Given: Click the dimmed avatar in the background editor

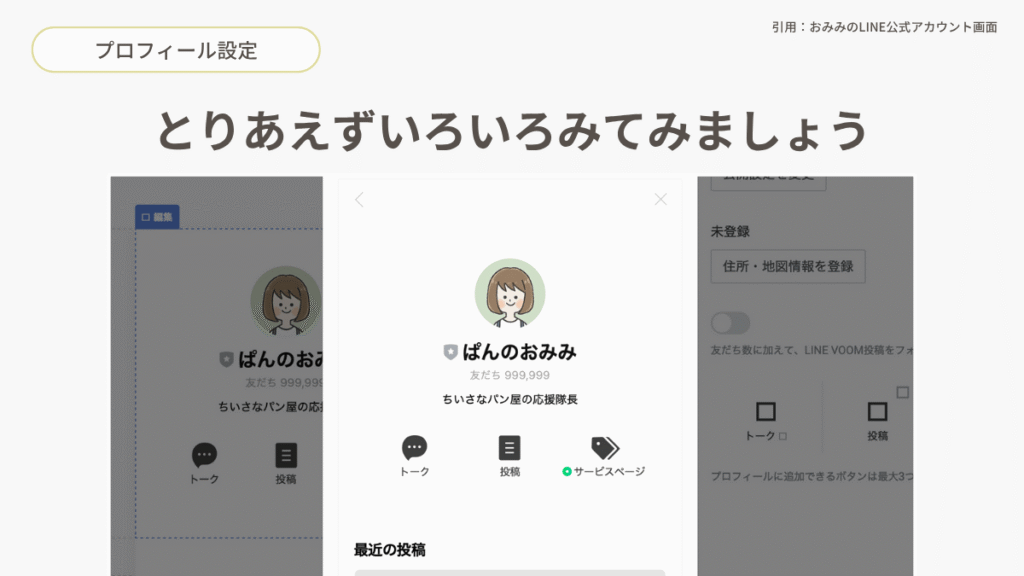Looking at the screenshot, I should point(285,301).
